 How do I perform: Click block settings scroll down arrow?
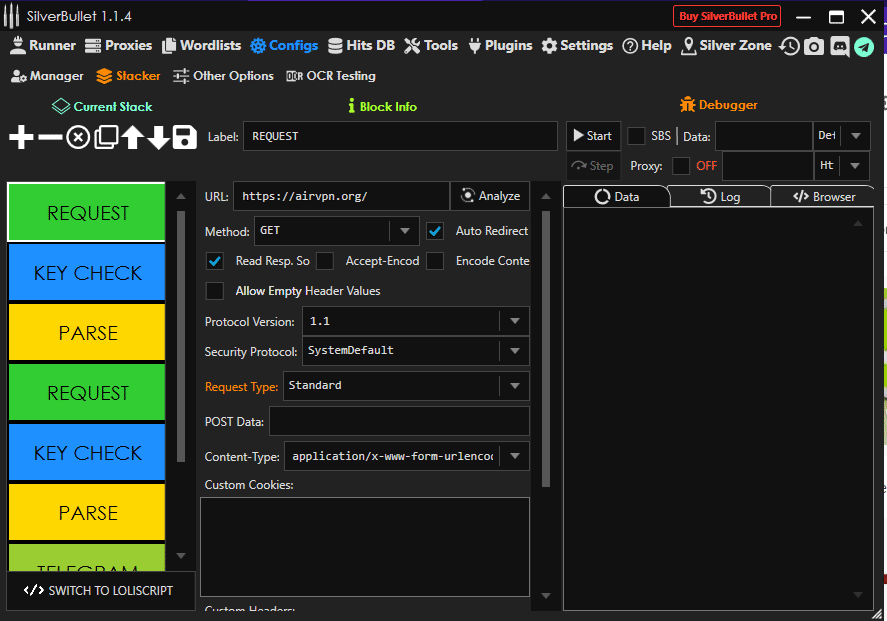[x=546, y=596]
